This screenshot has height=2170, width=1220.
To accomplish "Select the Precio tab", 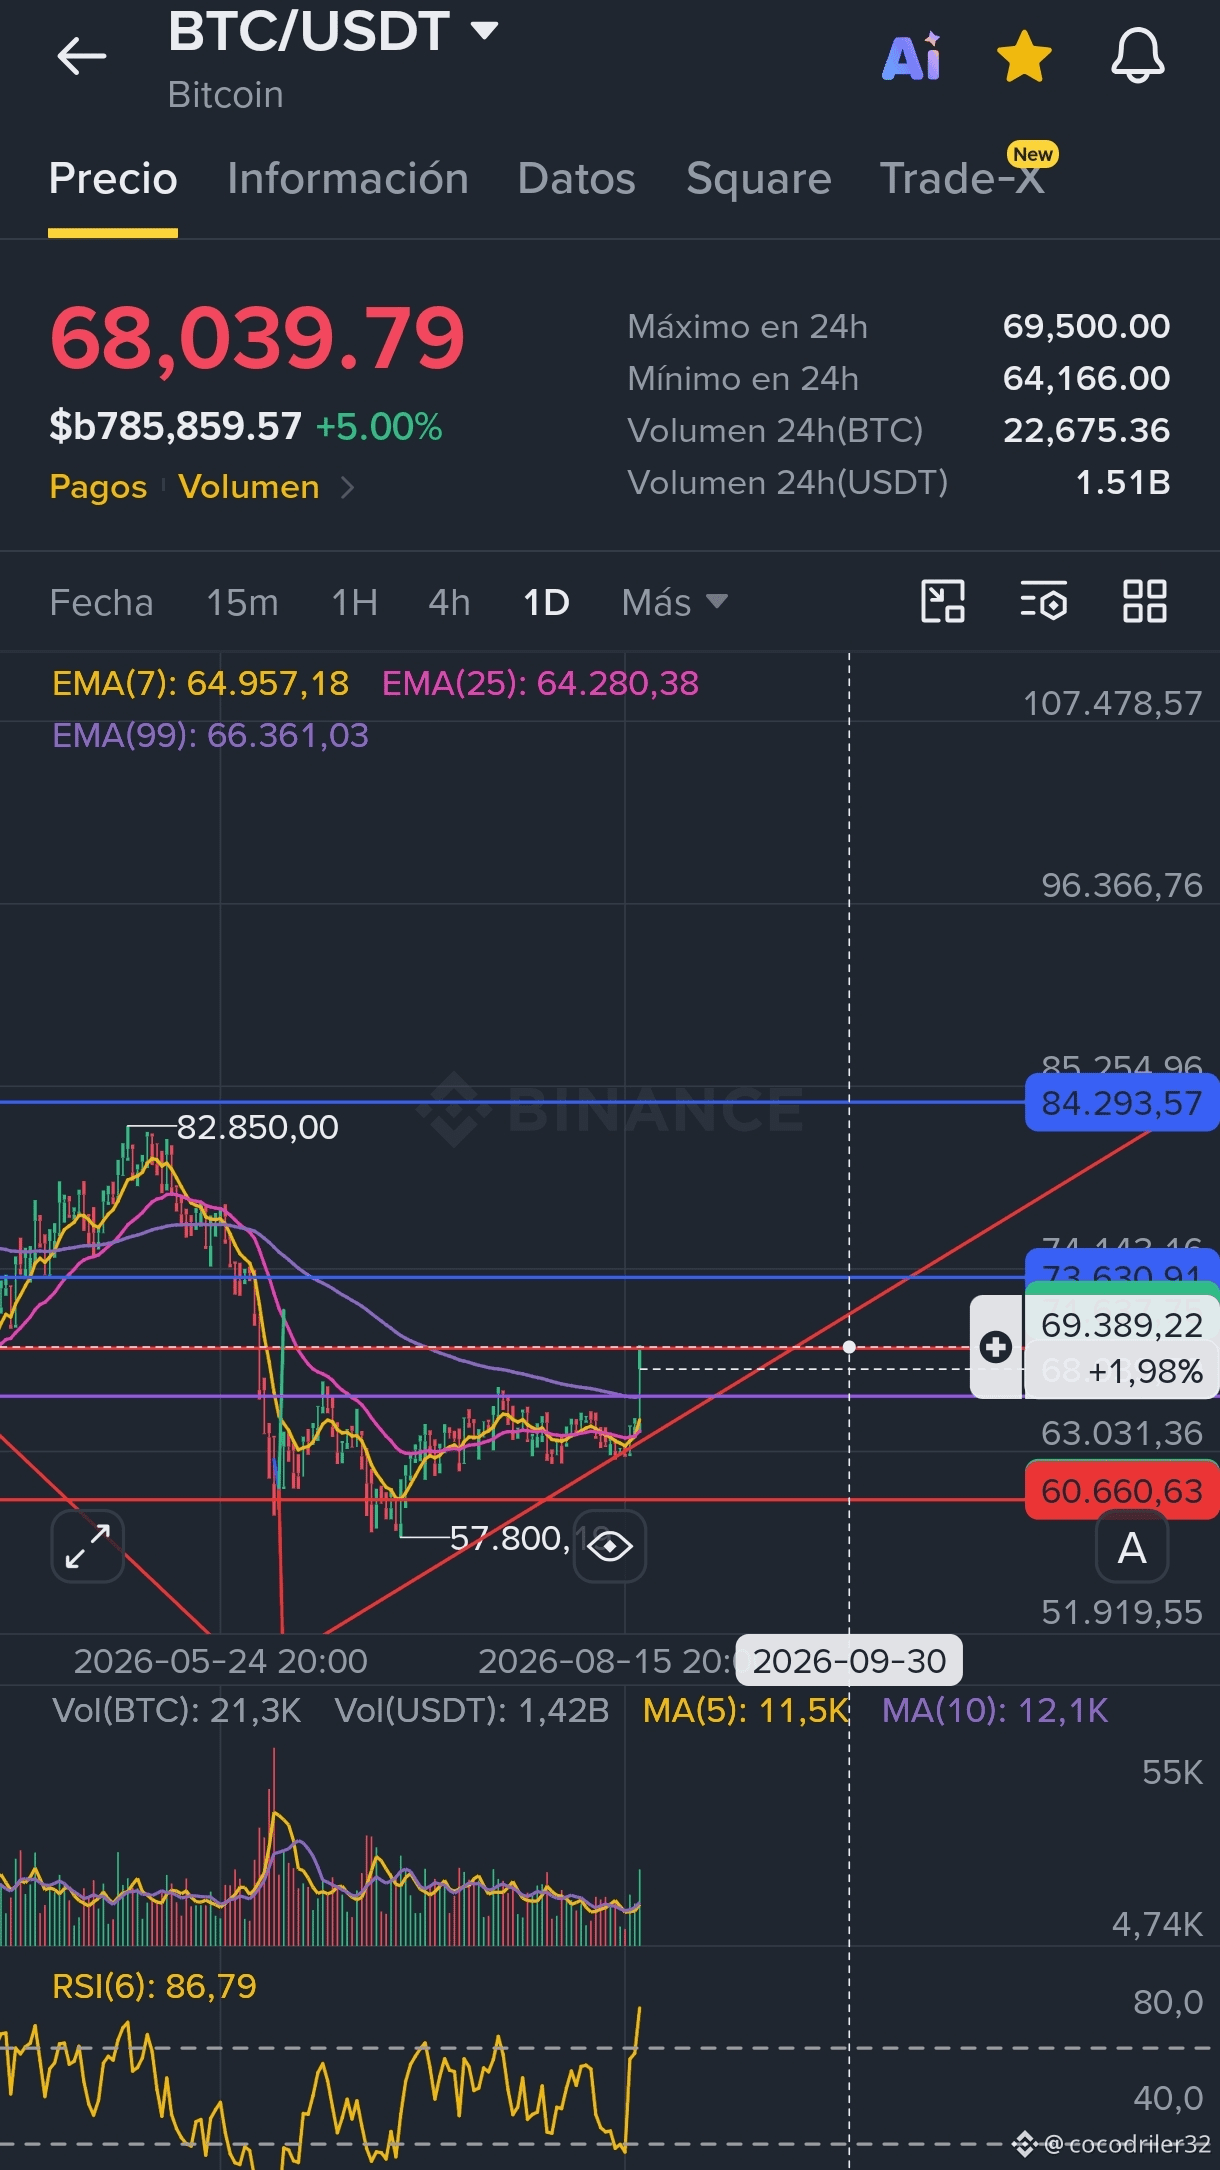I will (113, 179).
